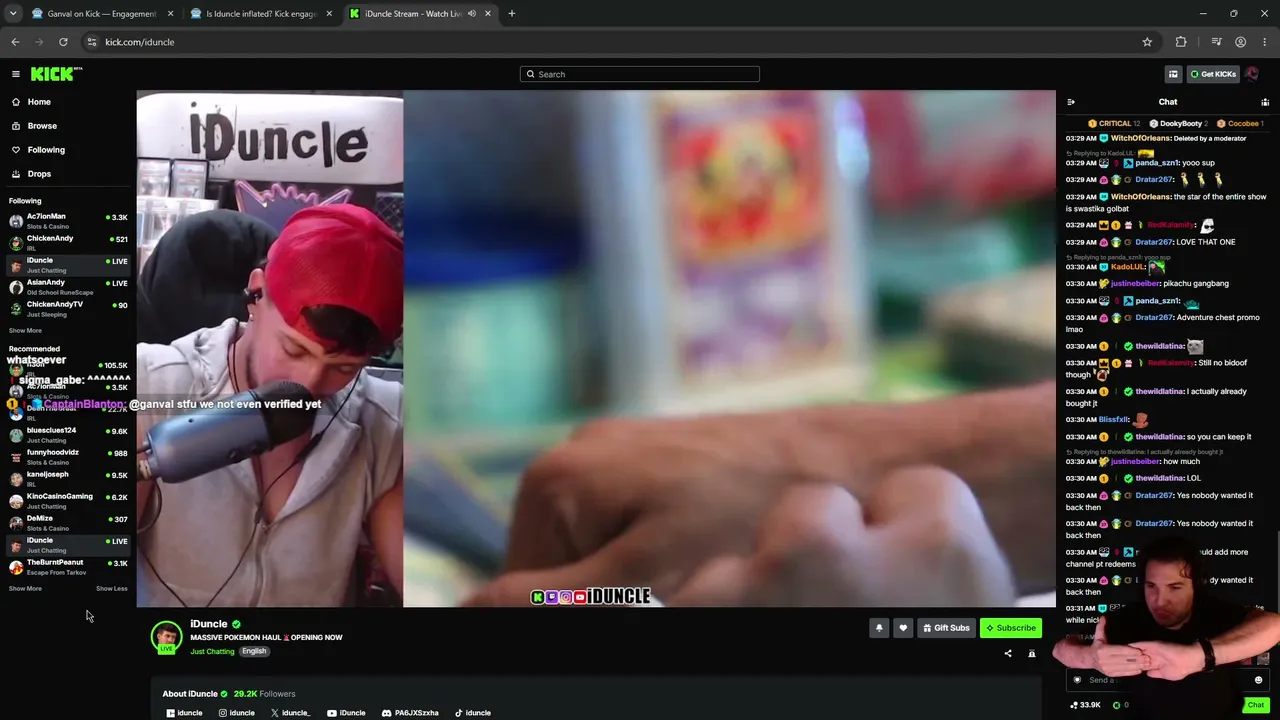Open iDuncle's profile avatar
The image size is (1280, 720).
(x=166, y=637)
